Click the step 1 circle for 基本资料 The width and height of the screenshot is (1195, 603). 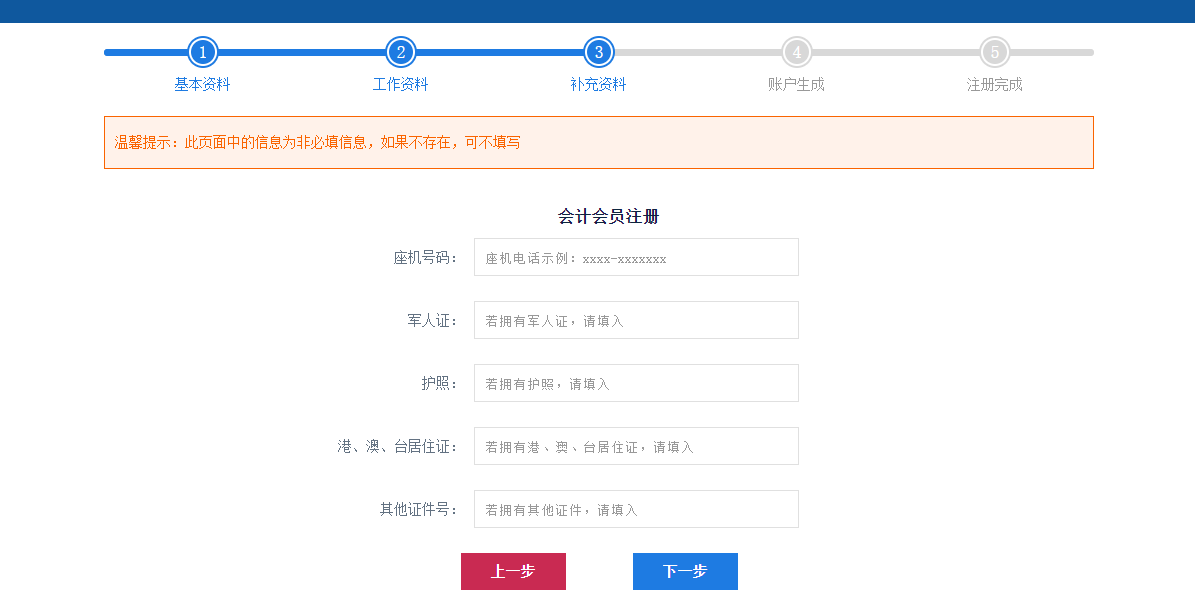click(x=203, y=52)
